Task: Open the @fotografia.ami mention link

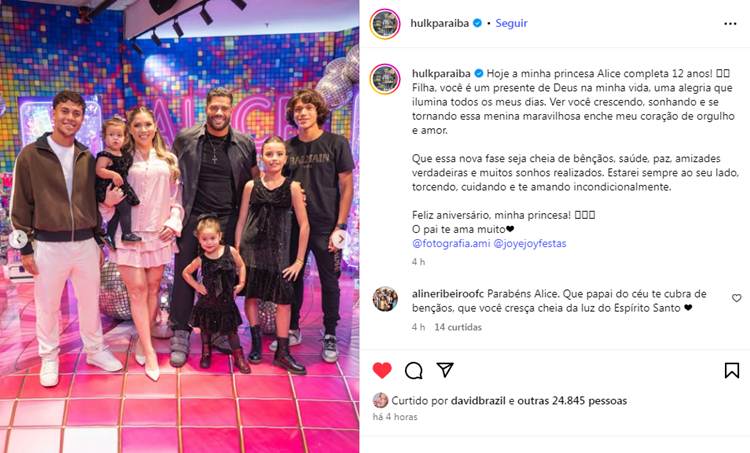Action: click(x=451, y=243)
